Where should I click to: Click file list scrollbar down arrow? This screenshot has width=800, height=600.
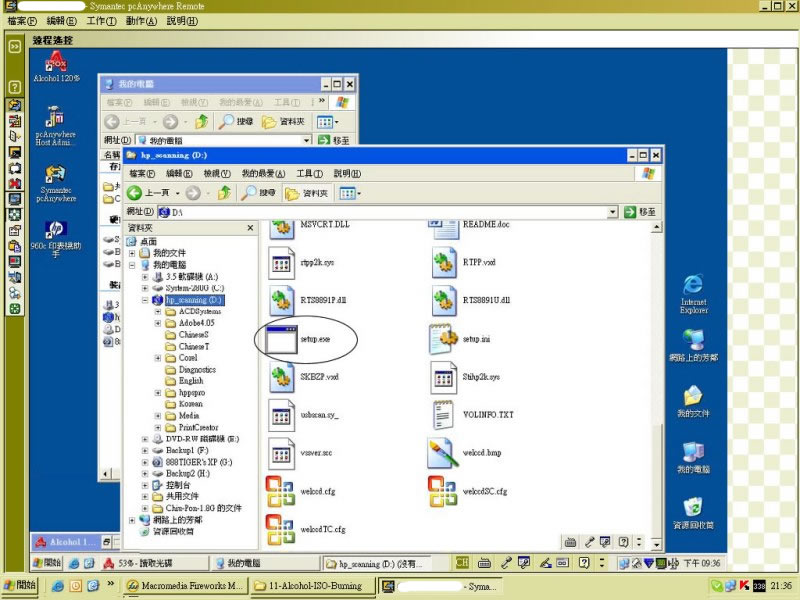[x=657, y=544]
